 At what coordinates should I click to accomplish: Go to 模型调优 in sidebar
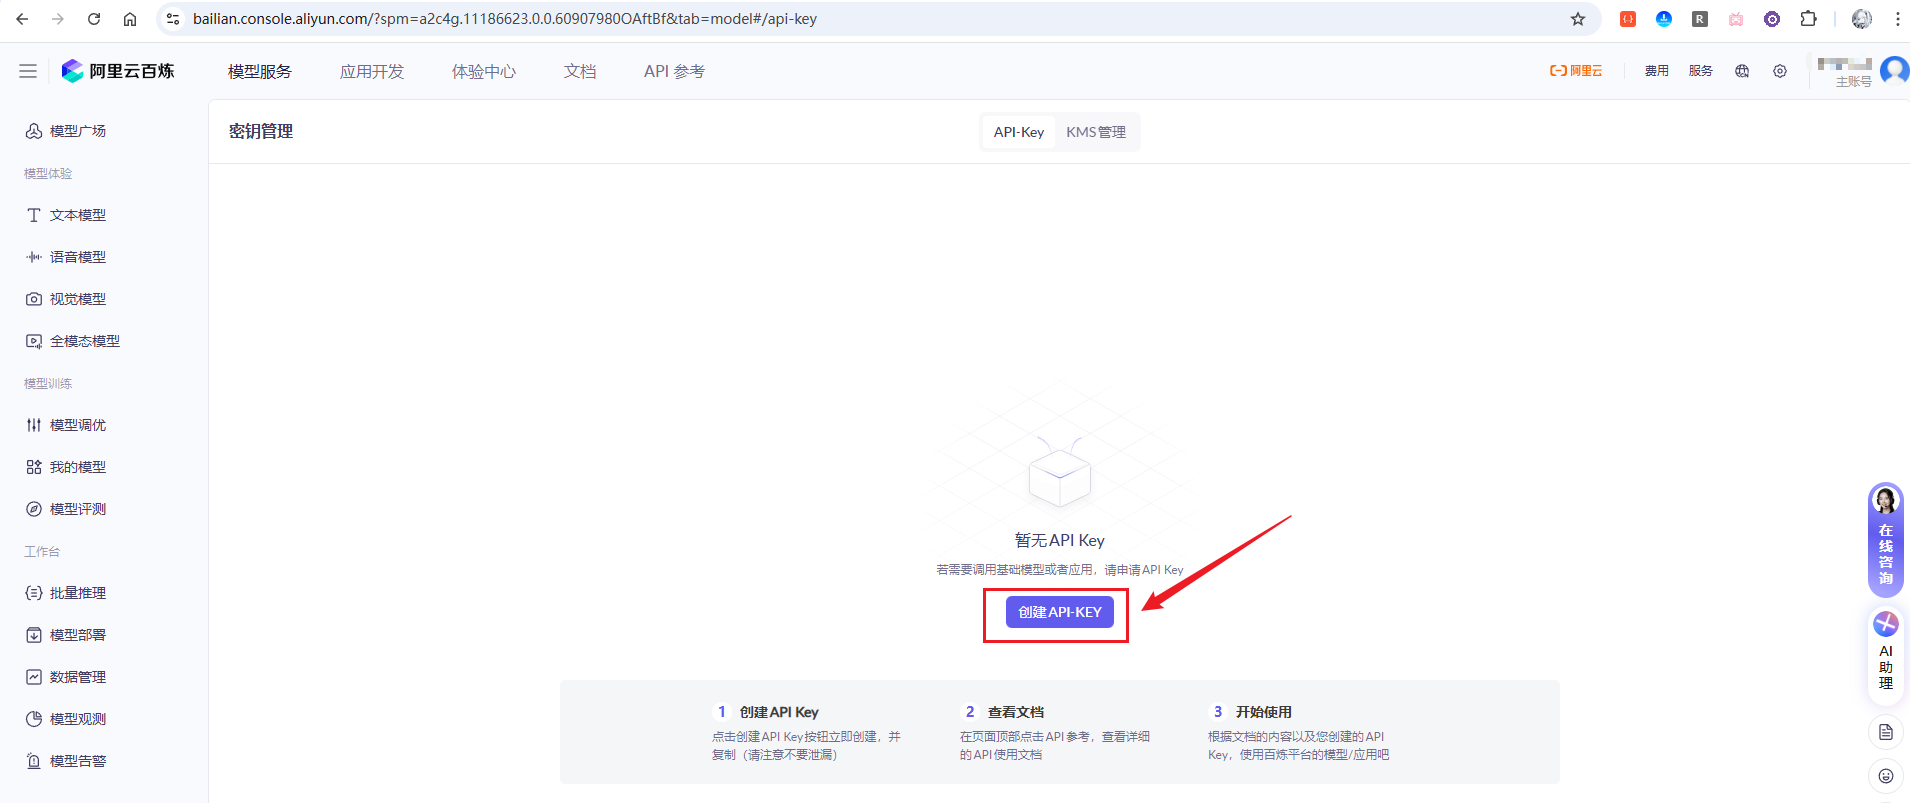(77, 425)
